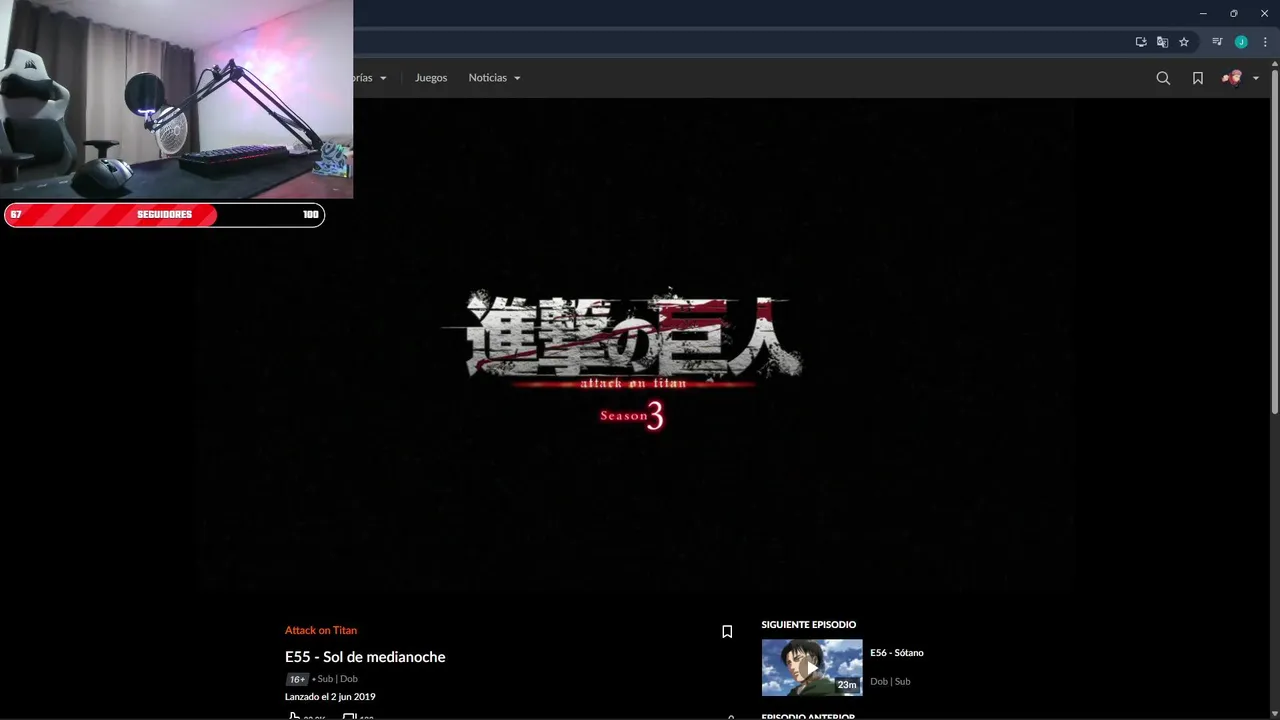The width and height of the screenshot is (1280, 720).
Task: Bookmark this page with the star icon
Action: coord(1184,42)
